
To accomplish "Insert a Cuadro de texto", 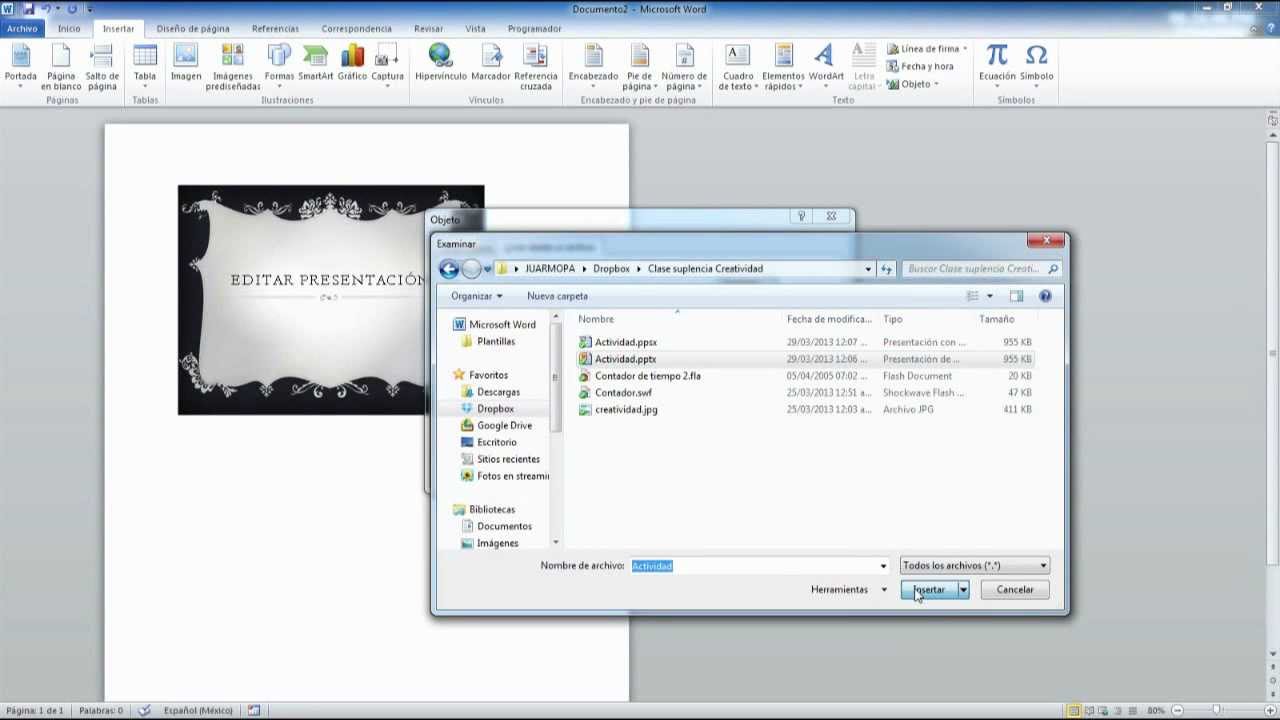I will tap(738, 66).
